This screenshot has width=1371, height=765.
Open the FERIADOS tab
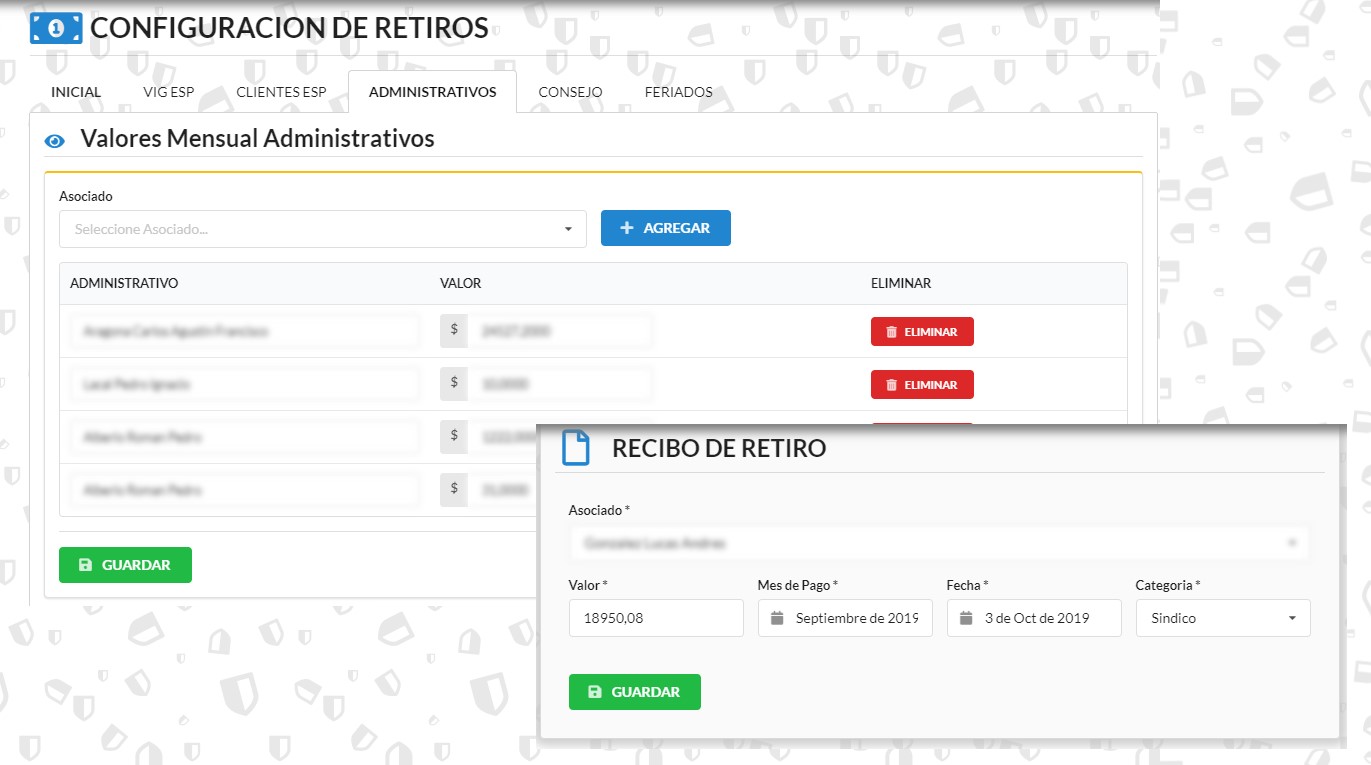pyautogui.click(x=678, y=92)
